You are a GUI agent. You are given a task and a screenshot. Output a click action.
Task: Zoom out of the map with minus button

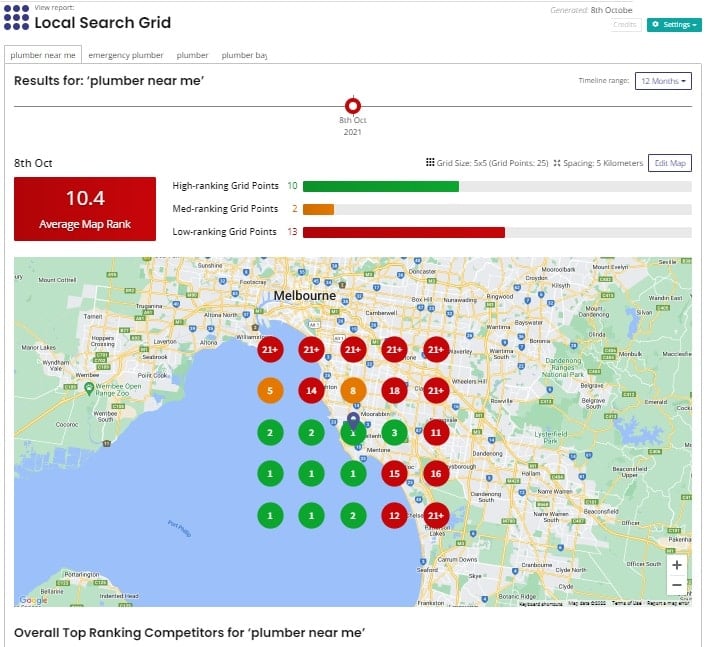(x=676, y=585)
